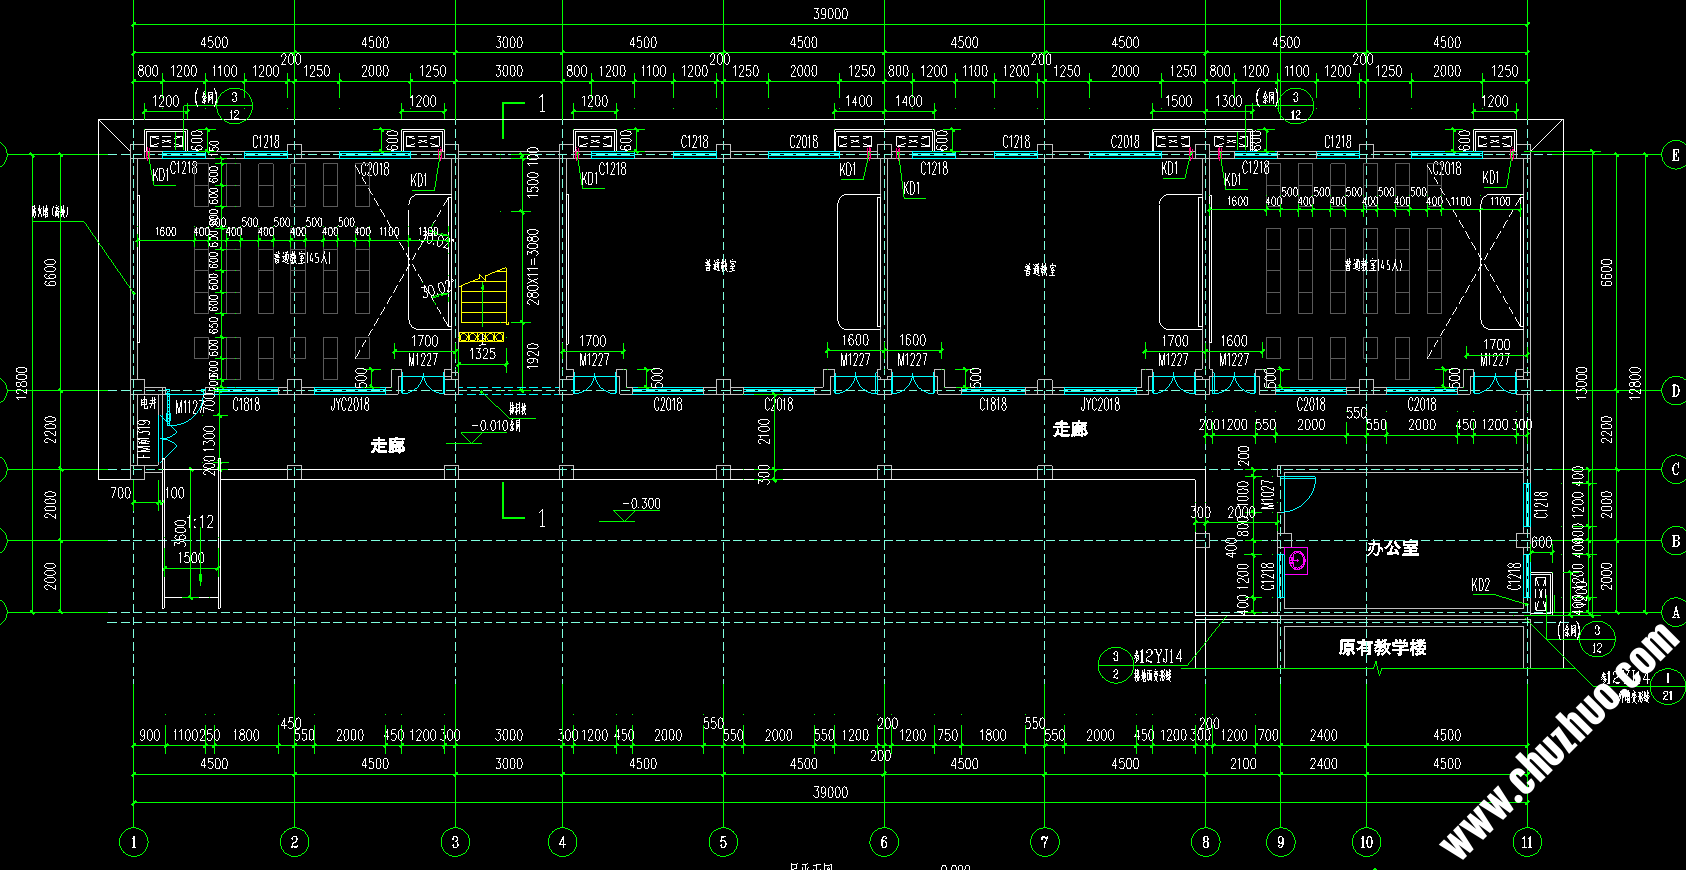Click the 12YJ14 detail reference callout
1686x870 pixels.
click(x=1160, y=656)
